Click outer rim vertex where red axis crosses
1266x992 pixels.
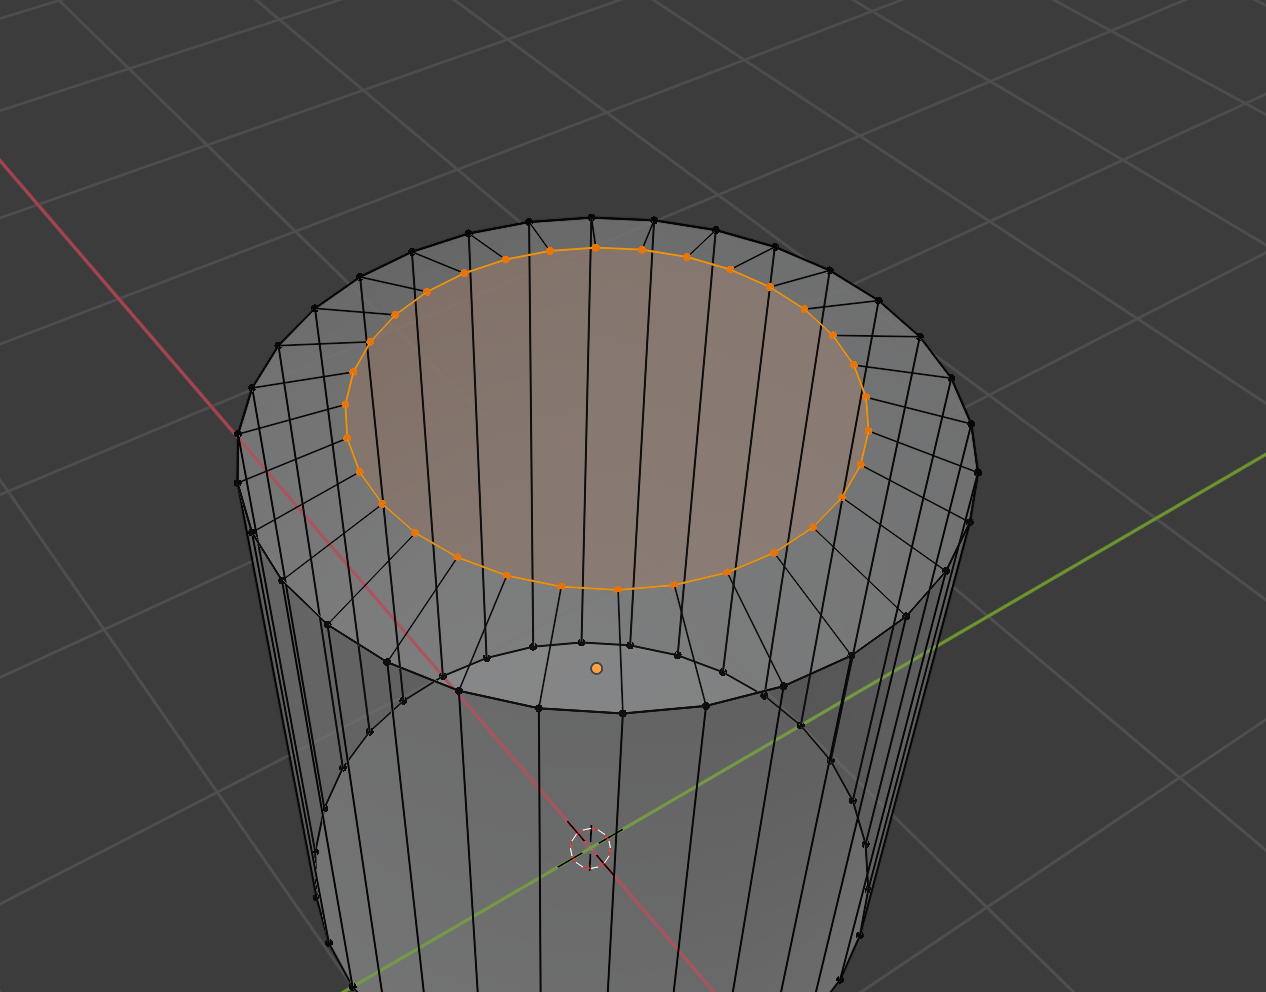click(238, 434)
